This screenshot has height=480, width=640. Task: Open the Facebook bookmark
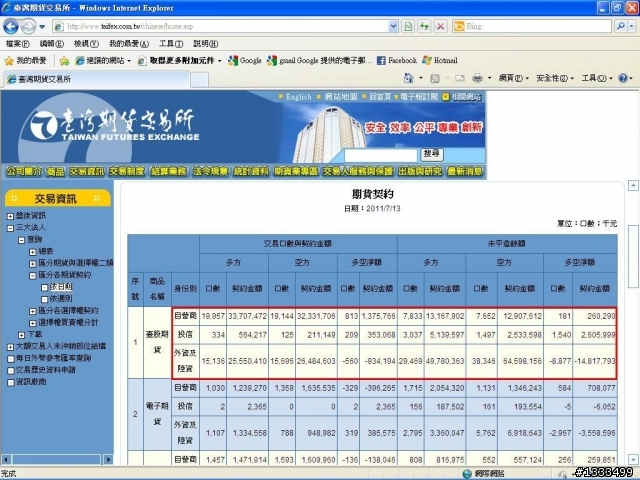pyautogui.click(x=397, y=61)
